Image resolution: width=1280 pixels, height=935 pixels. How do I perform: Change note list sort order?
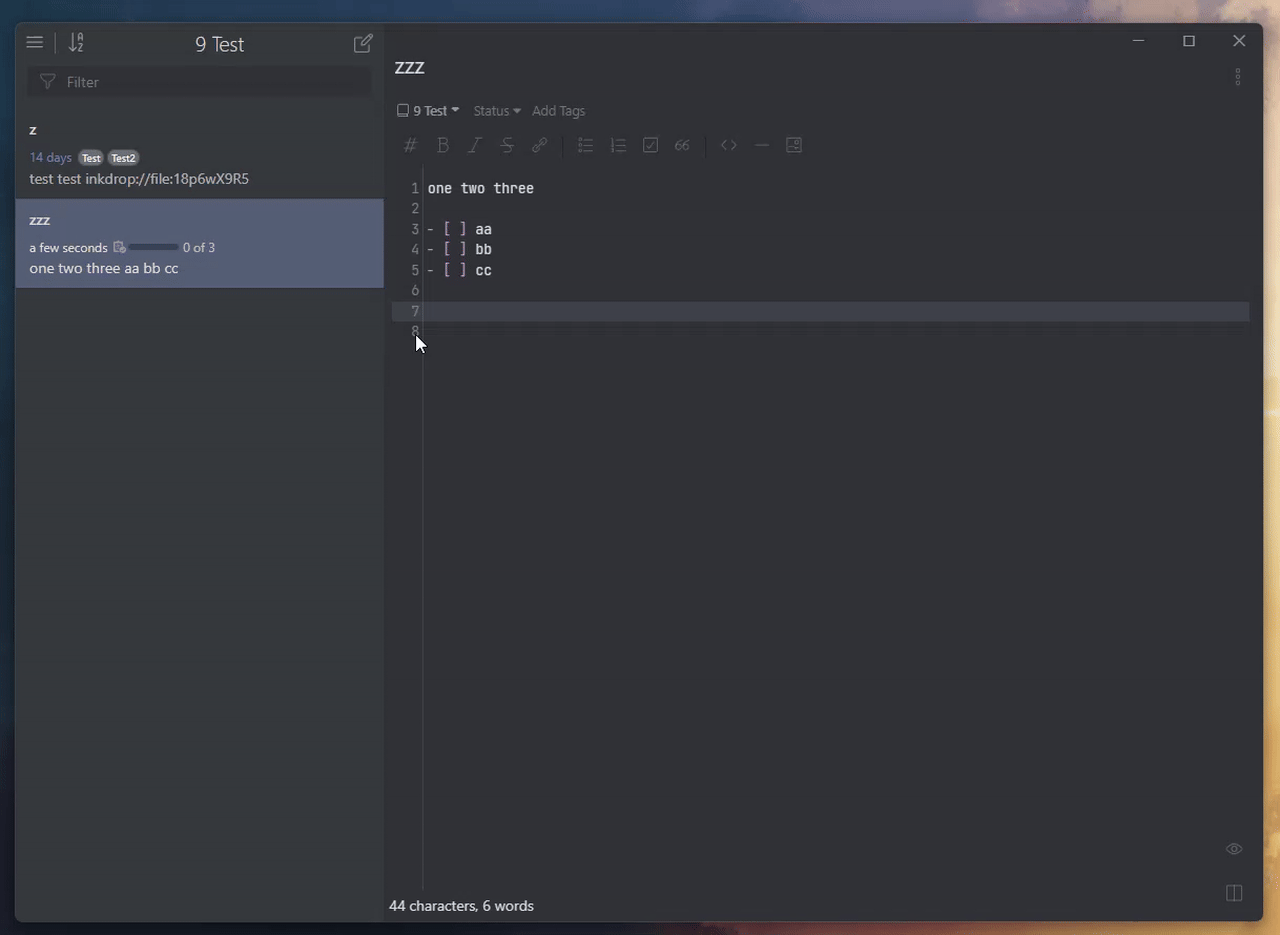click(x=76, y=43)
